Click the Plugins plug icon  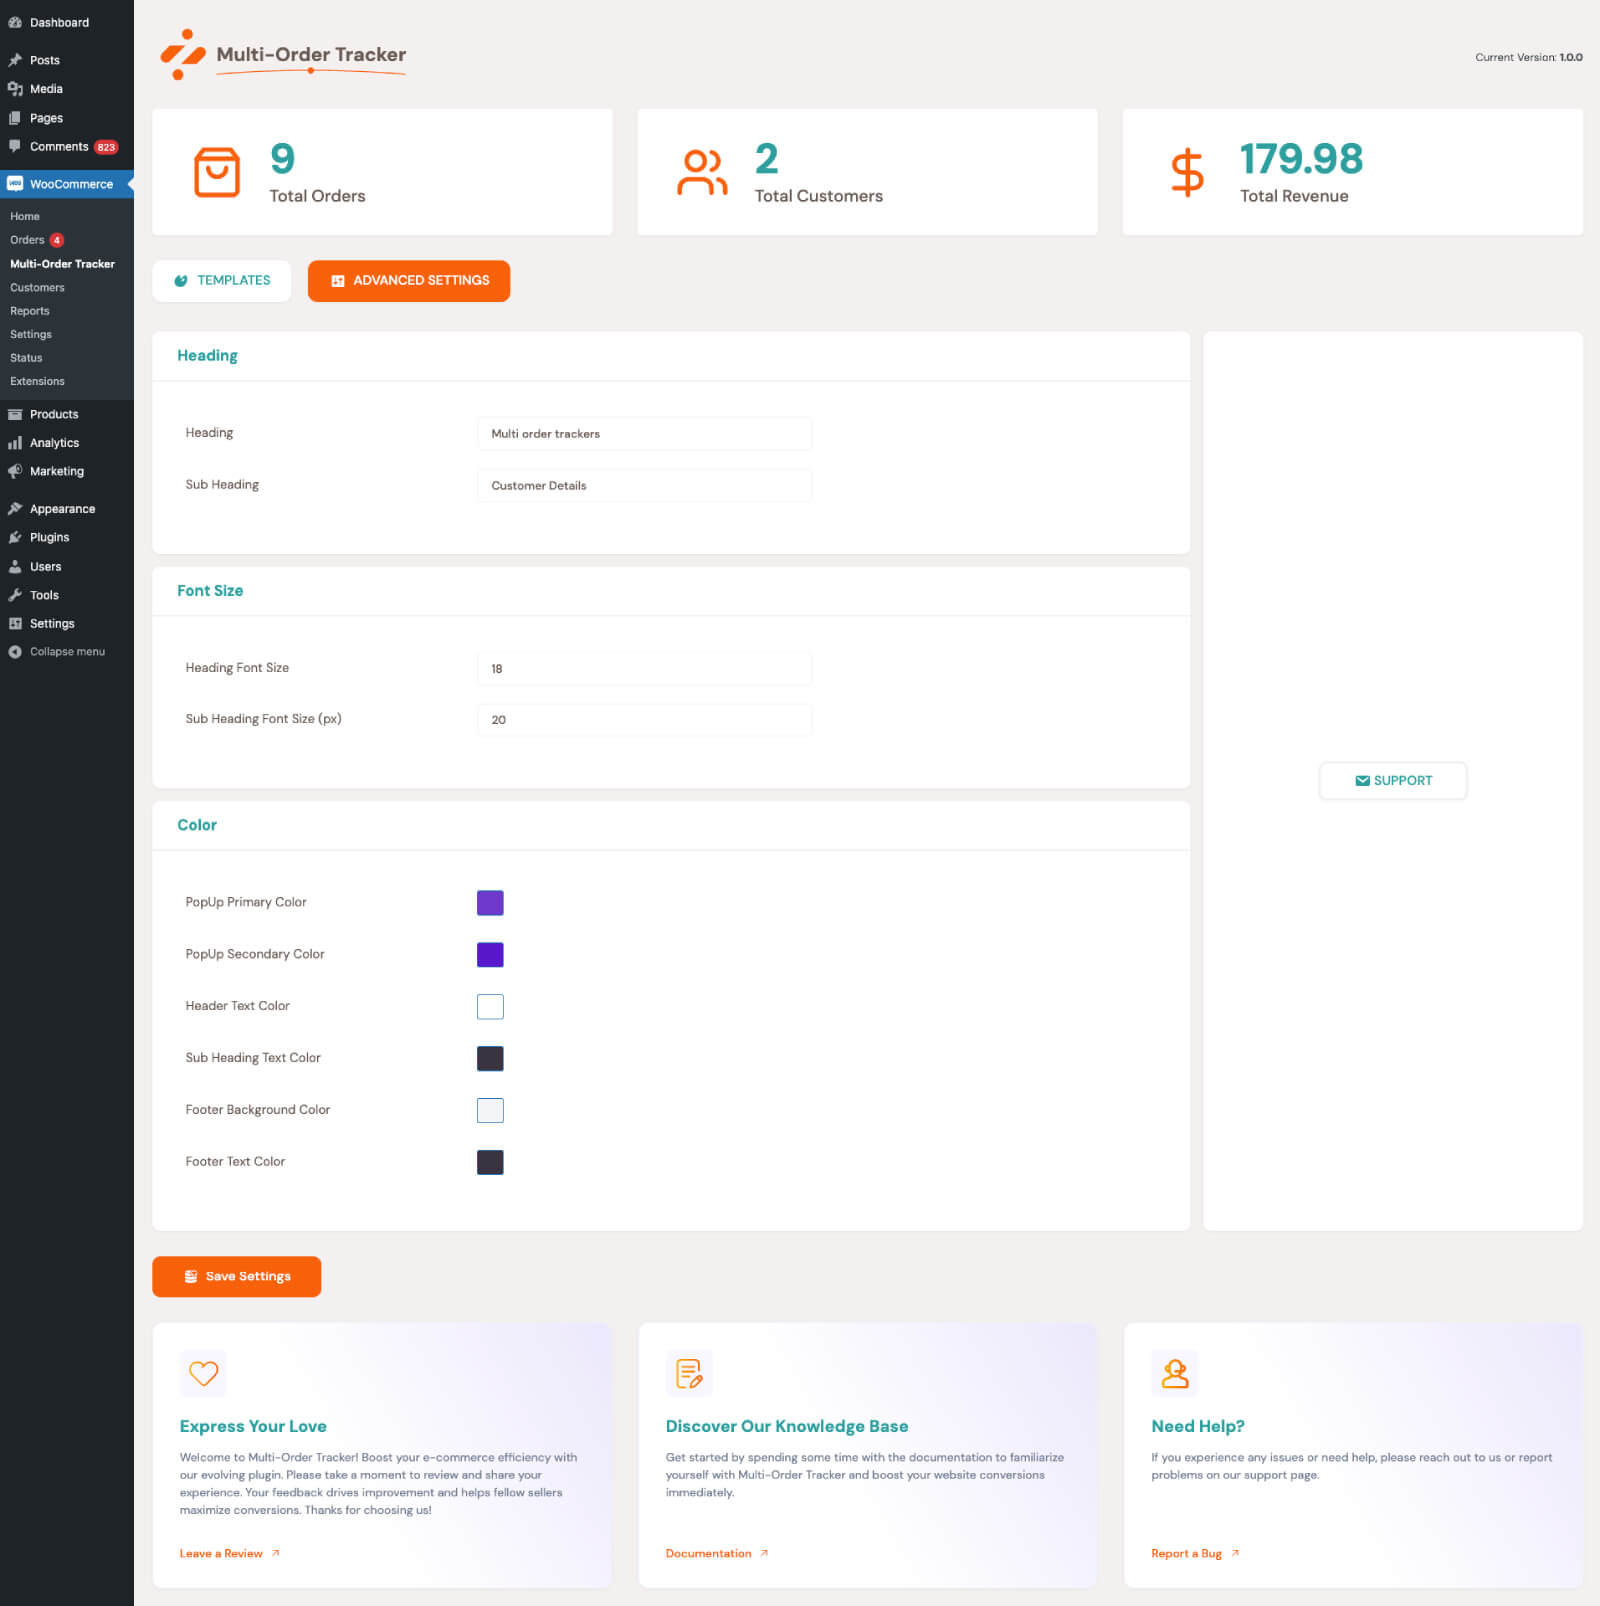coord(15,537)
